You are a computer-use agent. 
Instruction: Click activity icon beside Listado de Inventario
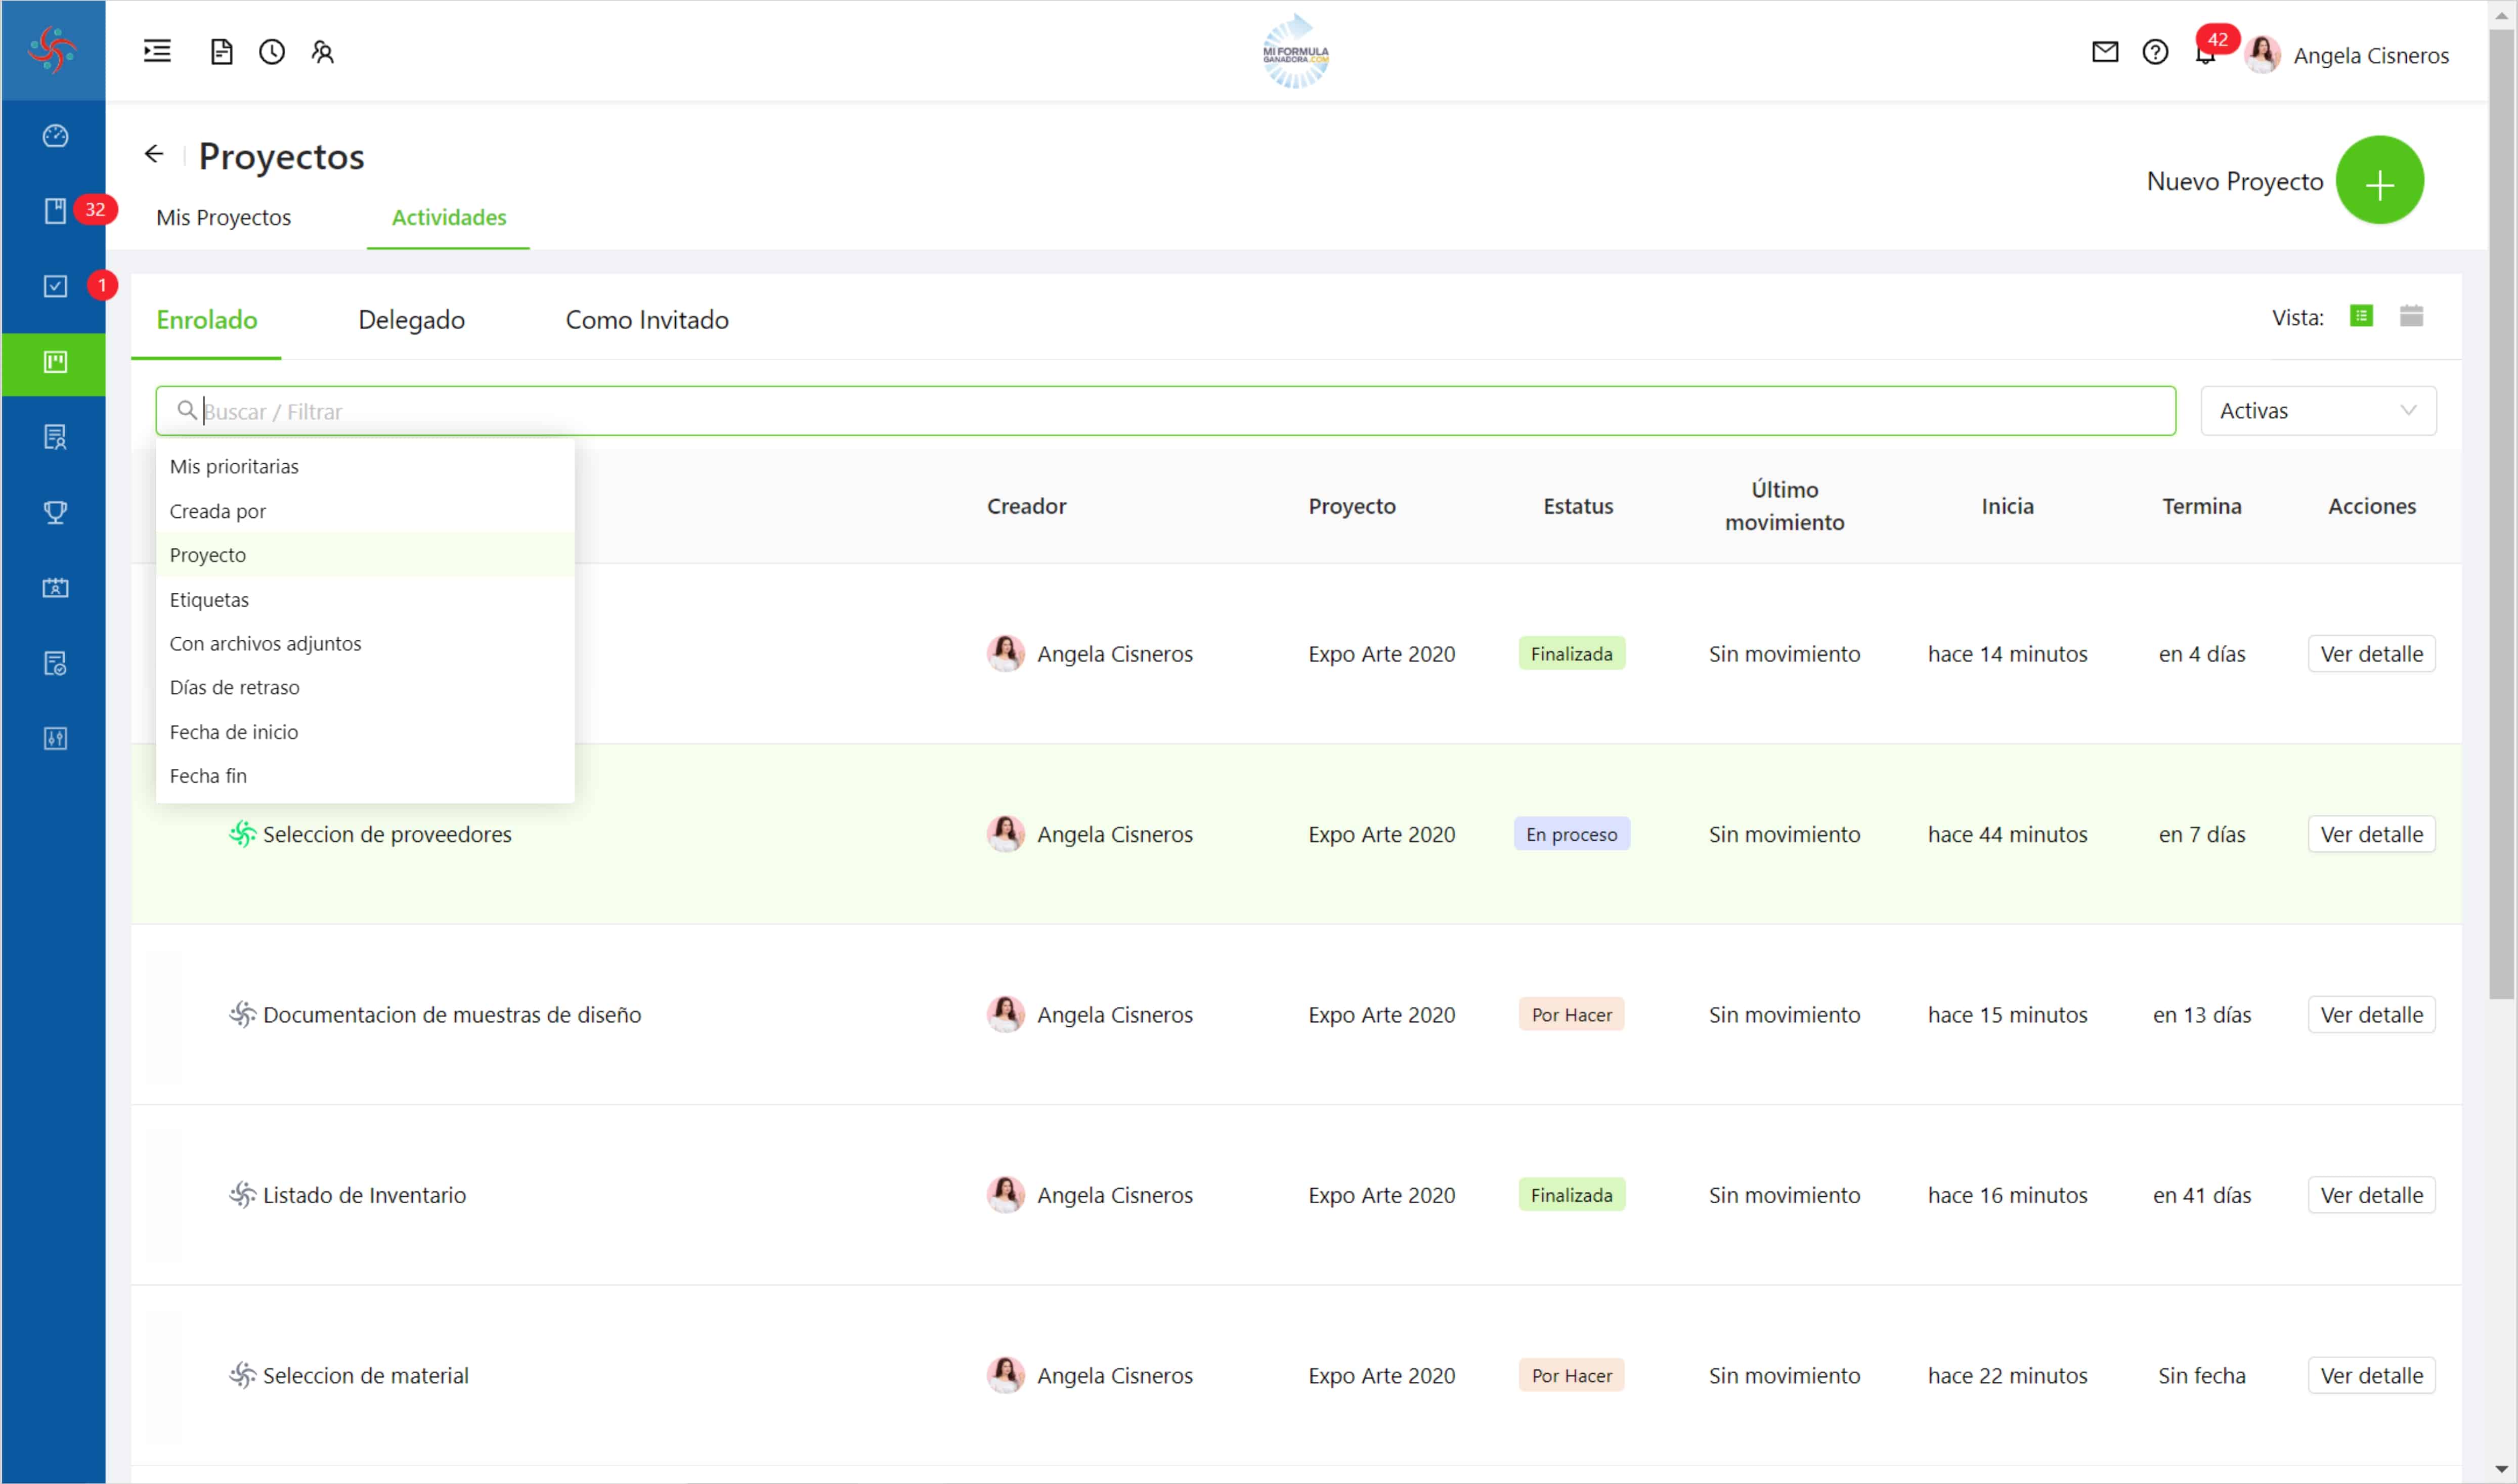[242, 1194]
